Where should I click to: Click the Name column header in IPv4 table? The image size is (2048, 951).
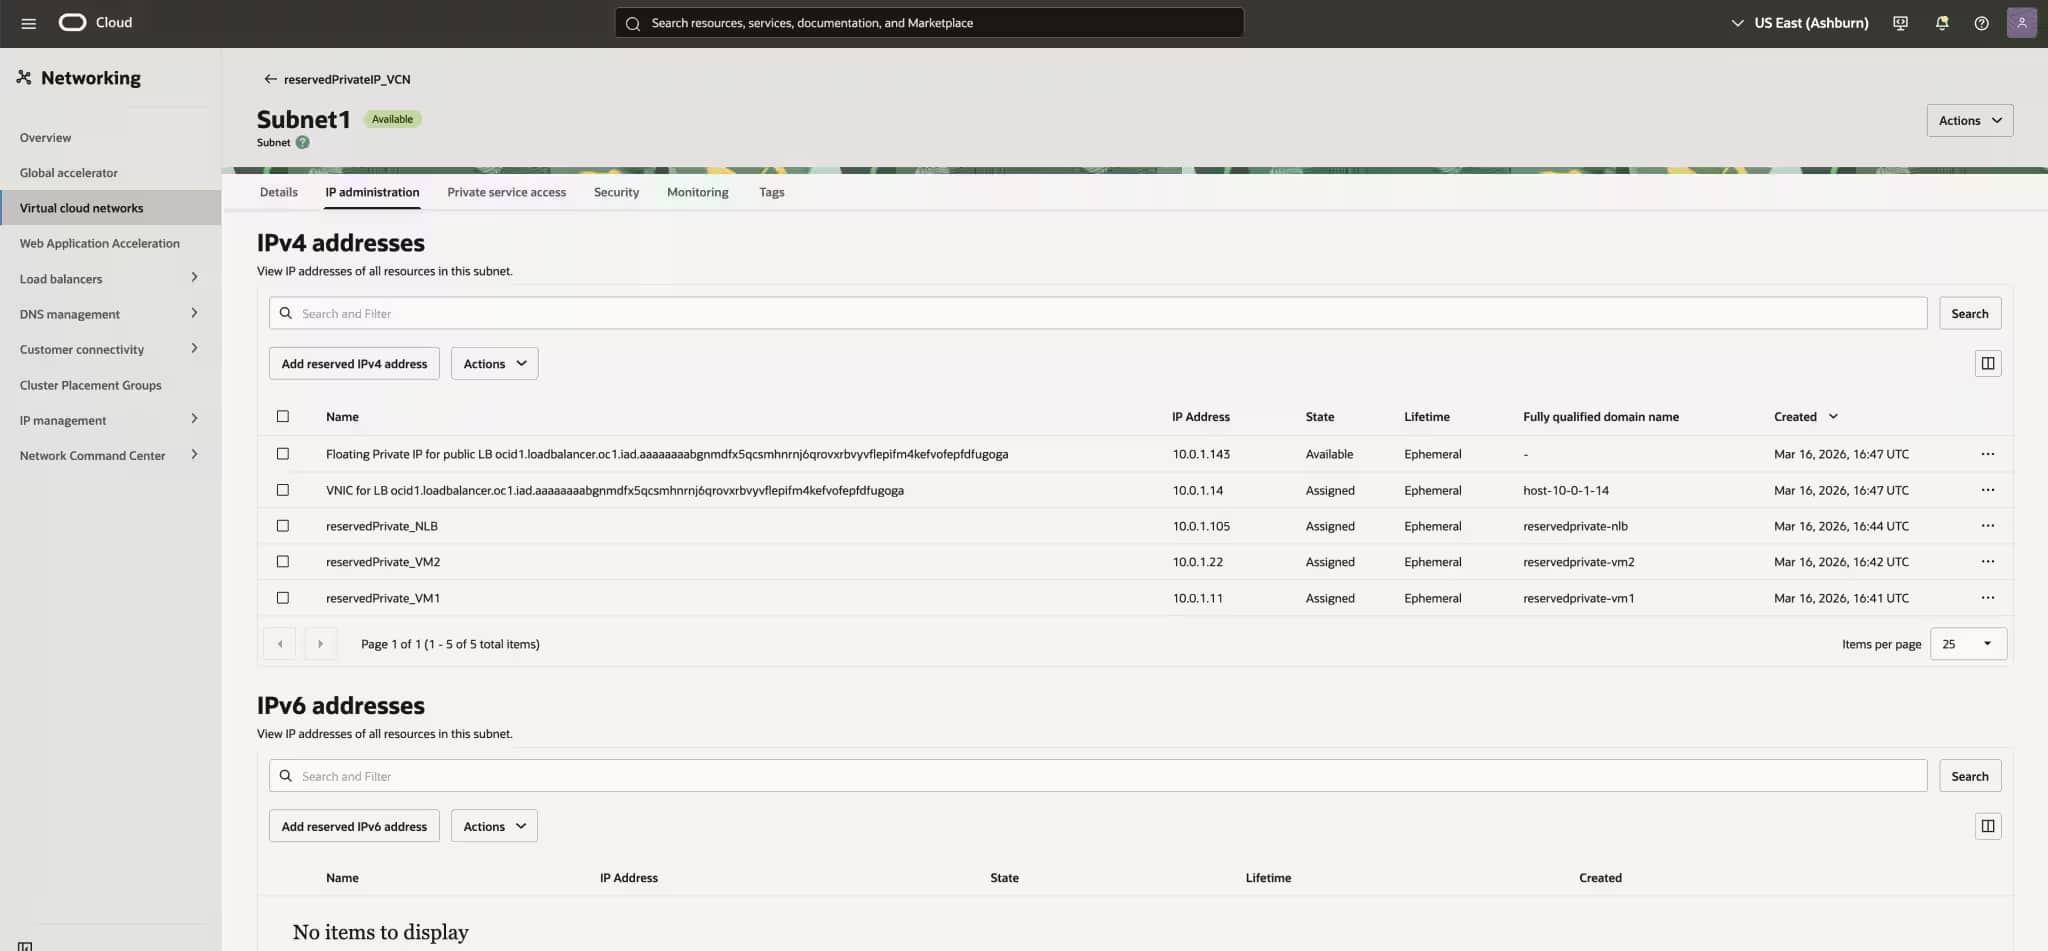coord(342,416)
